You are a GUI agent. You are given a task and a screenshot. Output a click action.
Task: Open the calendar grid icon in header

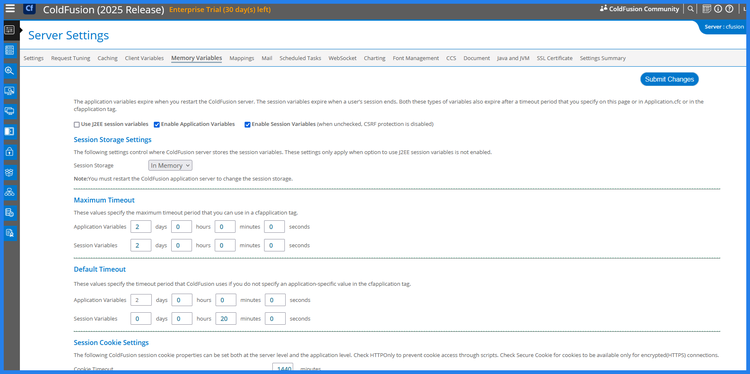706,9
